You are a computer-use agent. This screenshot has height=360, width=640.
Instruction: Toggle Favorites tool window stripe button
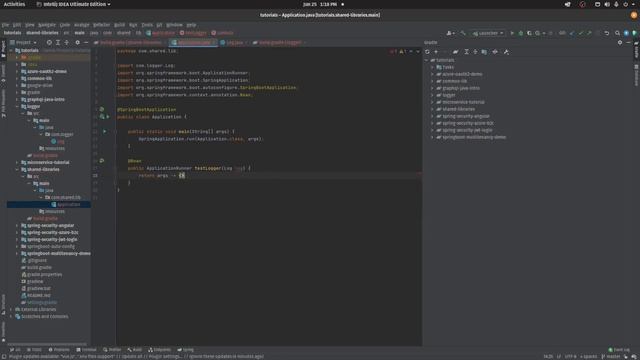tap(3, 331)
